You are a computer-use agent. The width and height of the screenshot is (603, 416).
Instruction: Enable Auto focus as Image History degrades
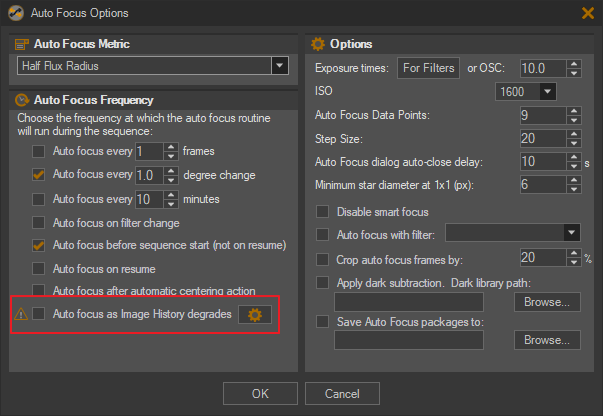[38, 314]
